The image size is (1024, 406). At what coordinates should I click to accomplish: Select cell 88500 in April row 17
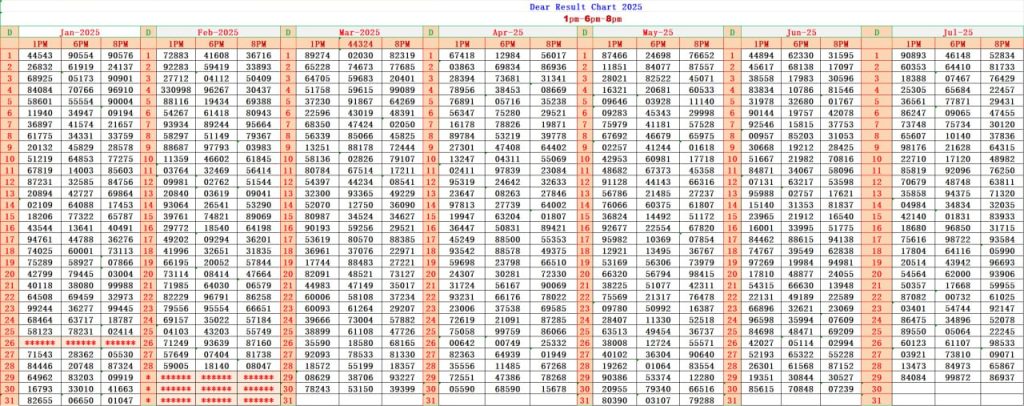click(x=507, y=240)
